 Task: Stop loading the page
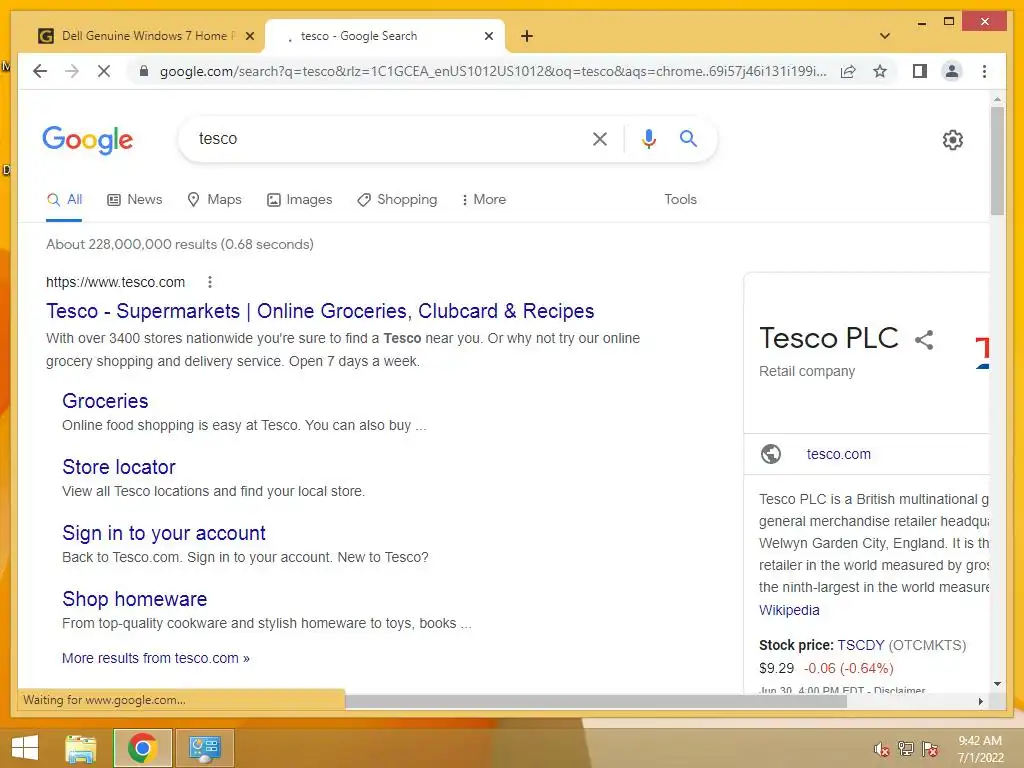[104, 71]
